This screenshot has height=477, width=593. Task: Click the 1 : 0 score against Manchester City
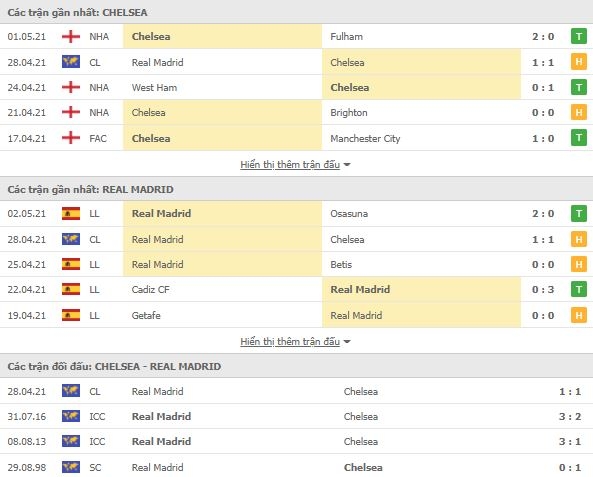click(x=543, y=138)
